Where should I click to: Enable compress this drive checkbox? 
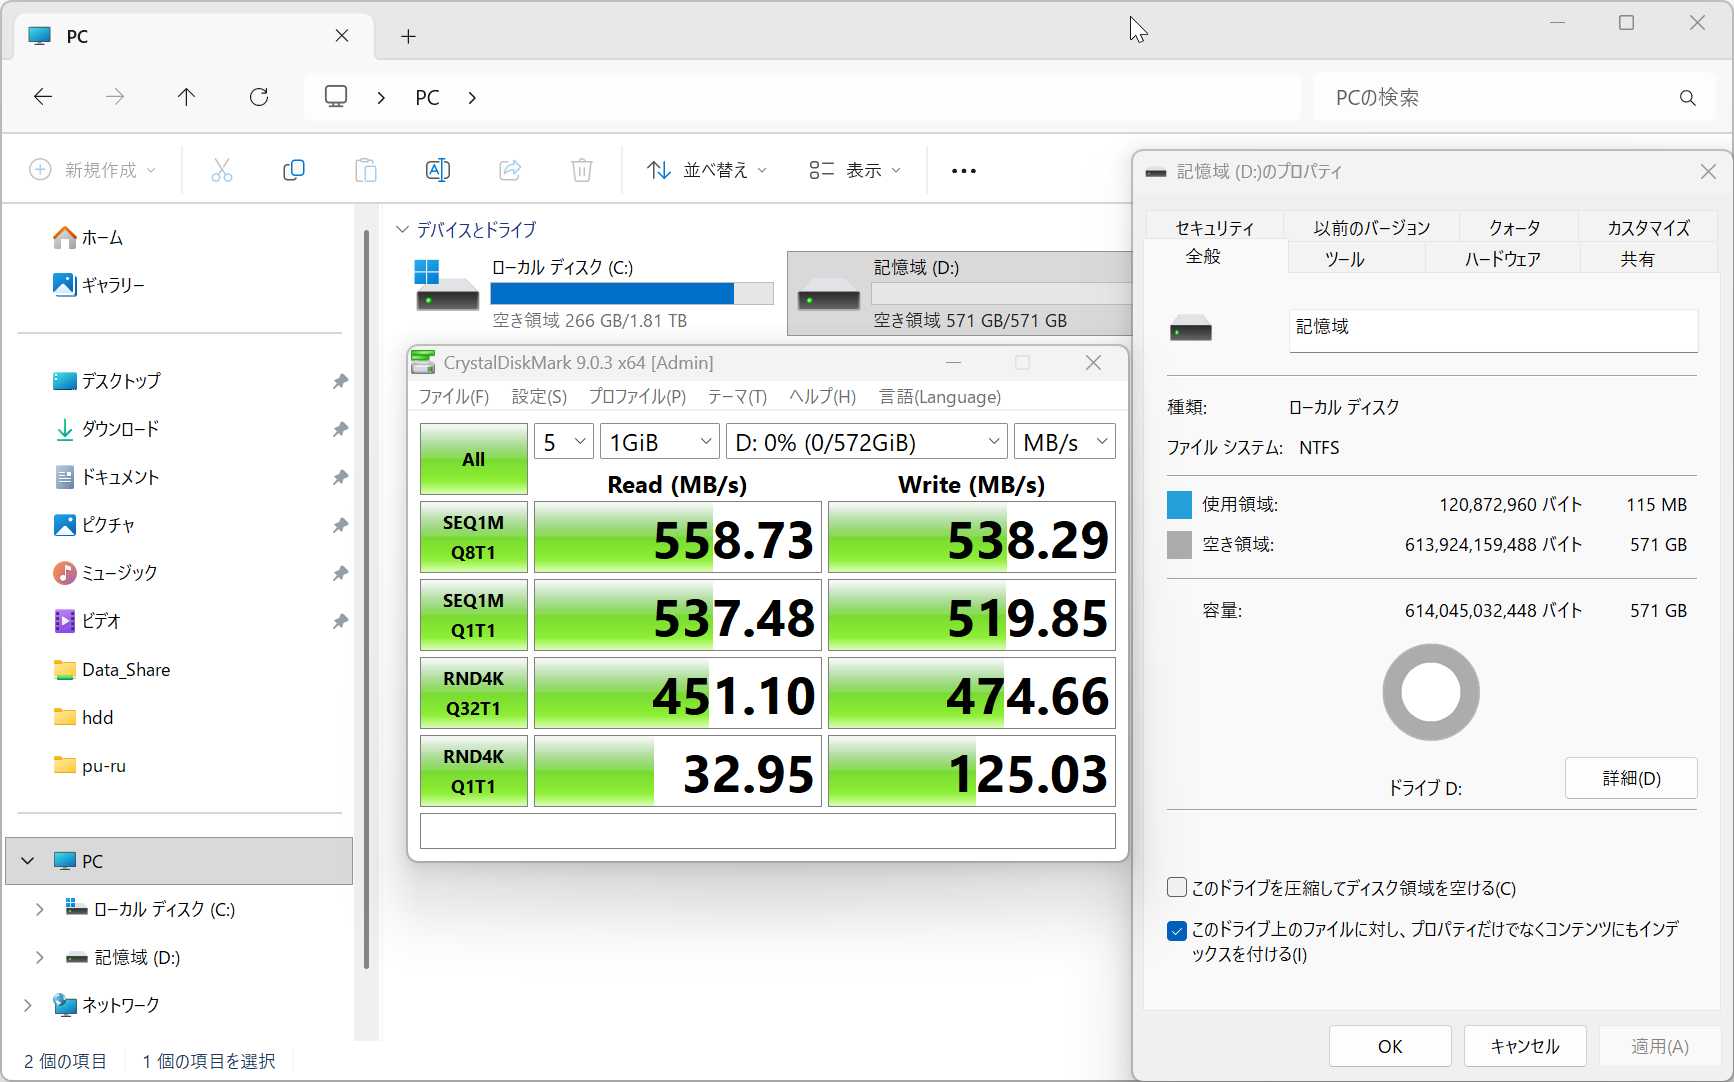click(1177, 888)
